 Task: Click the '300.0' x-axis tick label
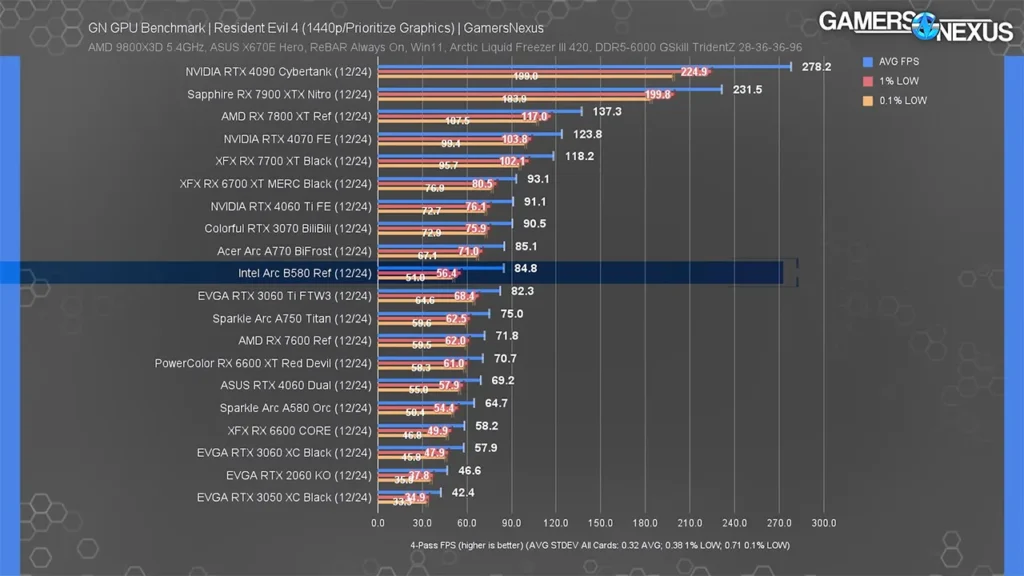pos(824,523)
